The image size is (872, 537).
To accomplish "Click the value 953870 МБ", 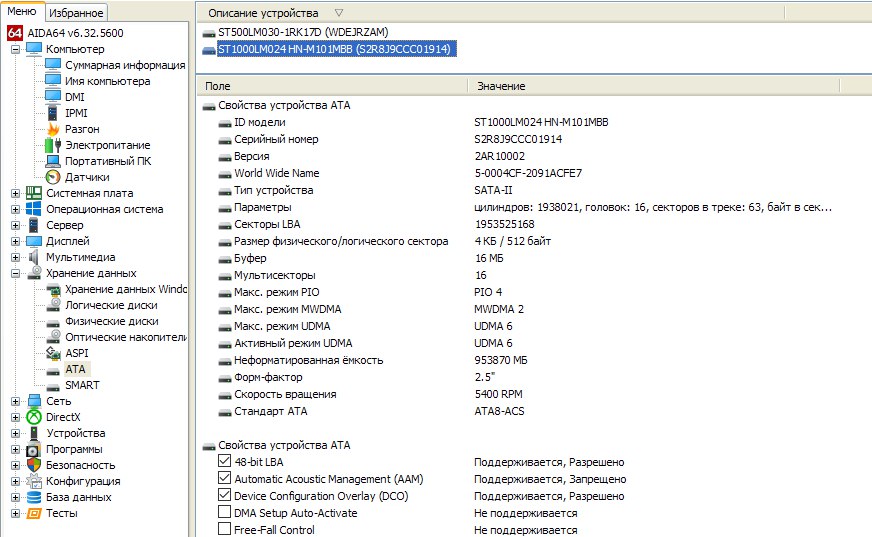I will (x=501, y=360).
